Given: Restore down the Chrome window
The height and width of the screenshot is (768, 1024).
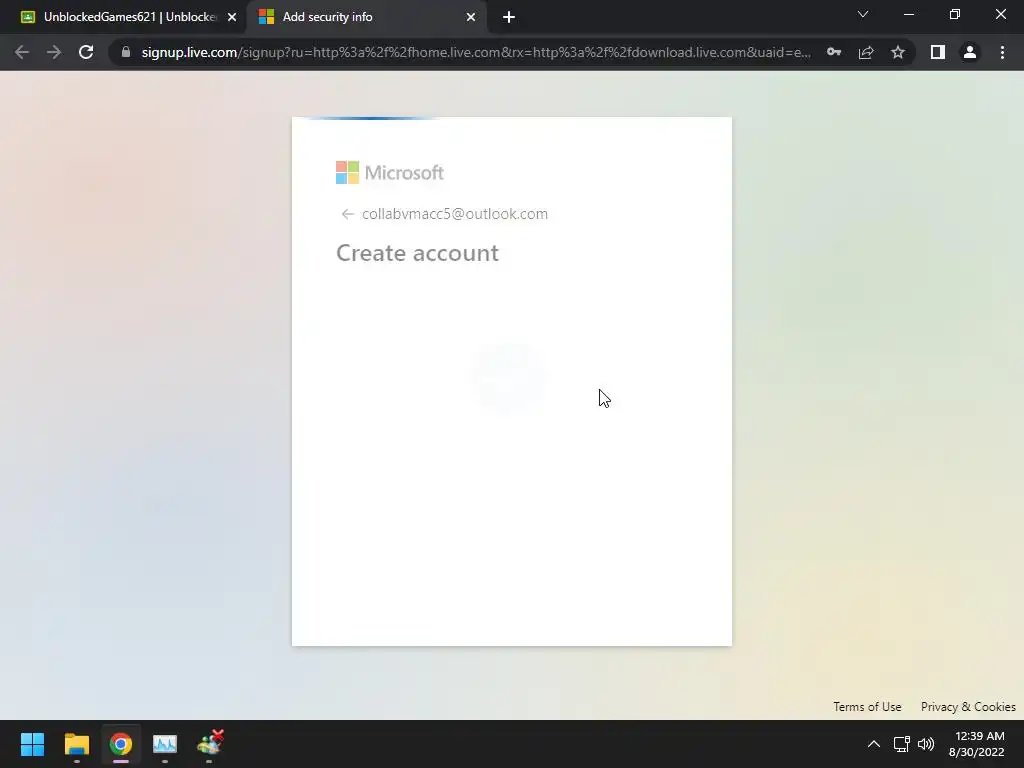Looking at the screenshot, I should click(955, 14).
